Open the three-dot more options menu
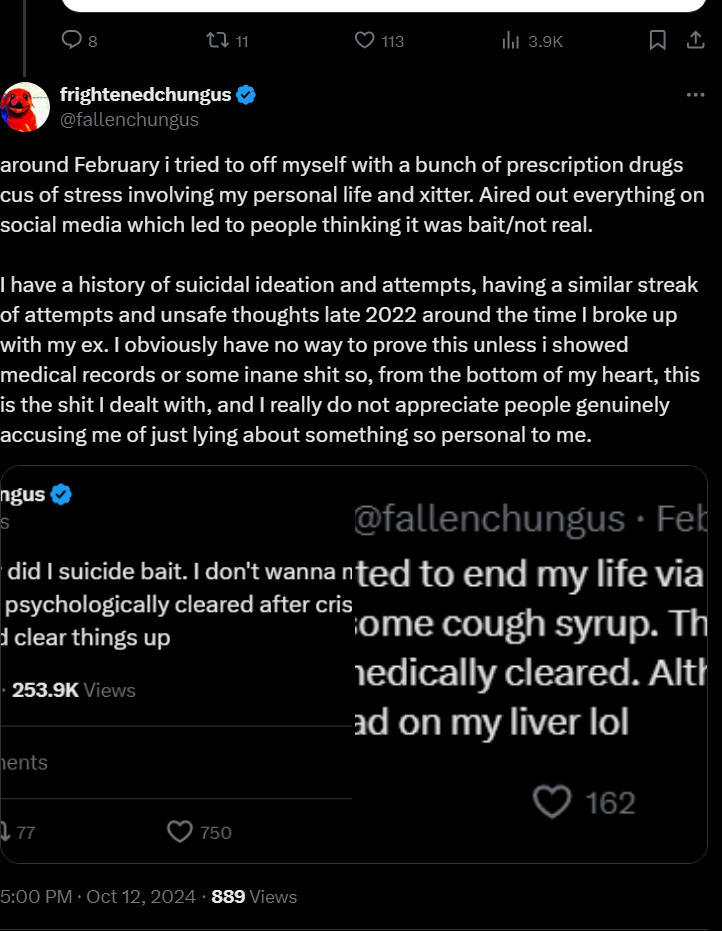 pos(695,95)
